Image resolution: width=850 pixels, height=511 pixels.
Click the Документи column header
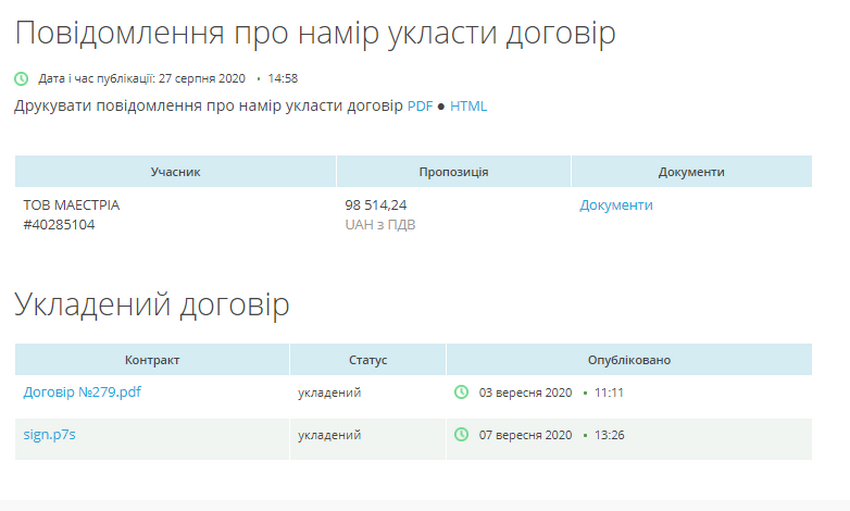tap(691, 172)
